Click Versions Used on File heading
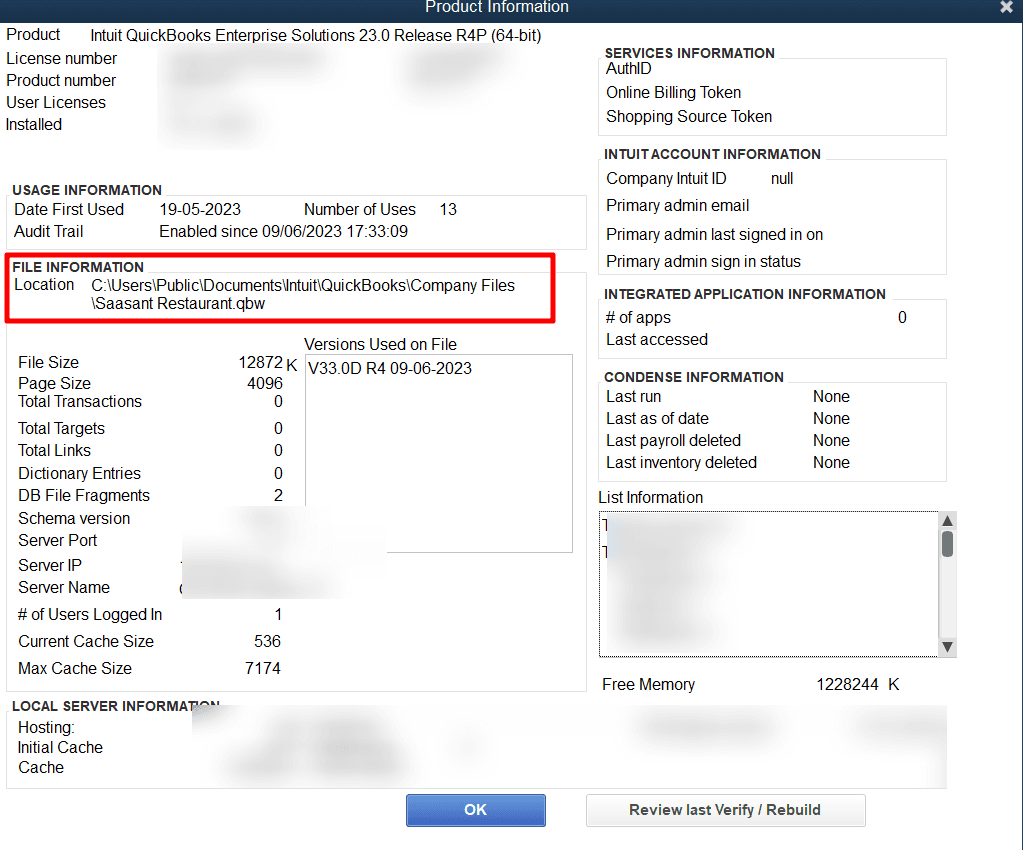The image size is (1023, 850). point(380,344)
